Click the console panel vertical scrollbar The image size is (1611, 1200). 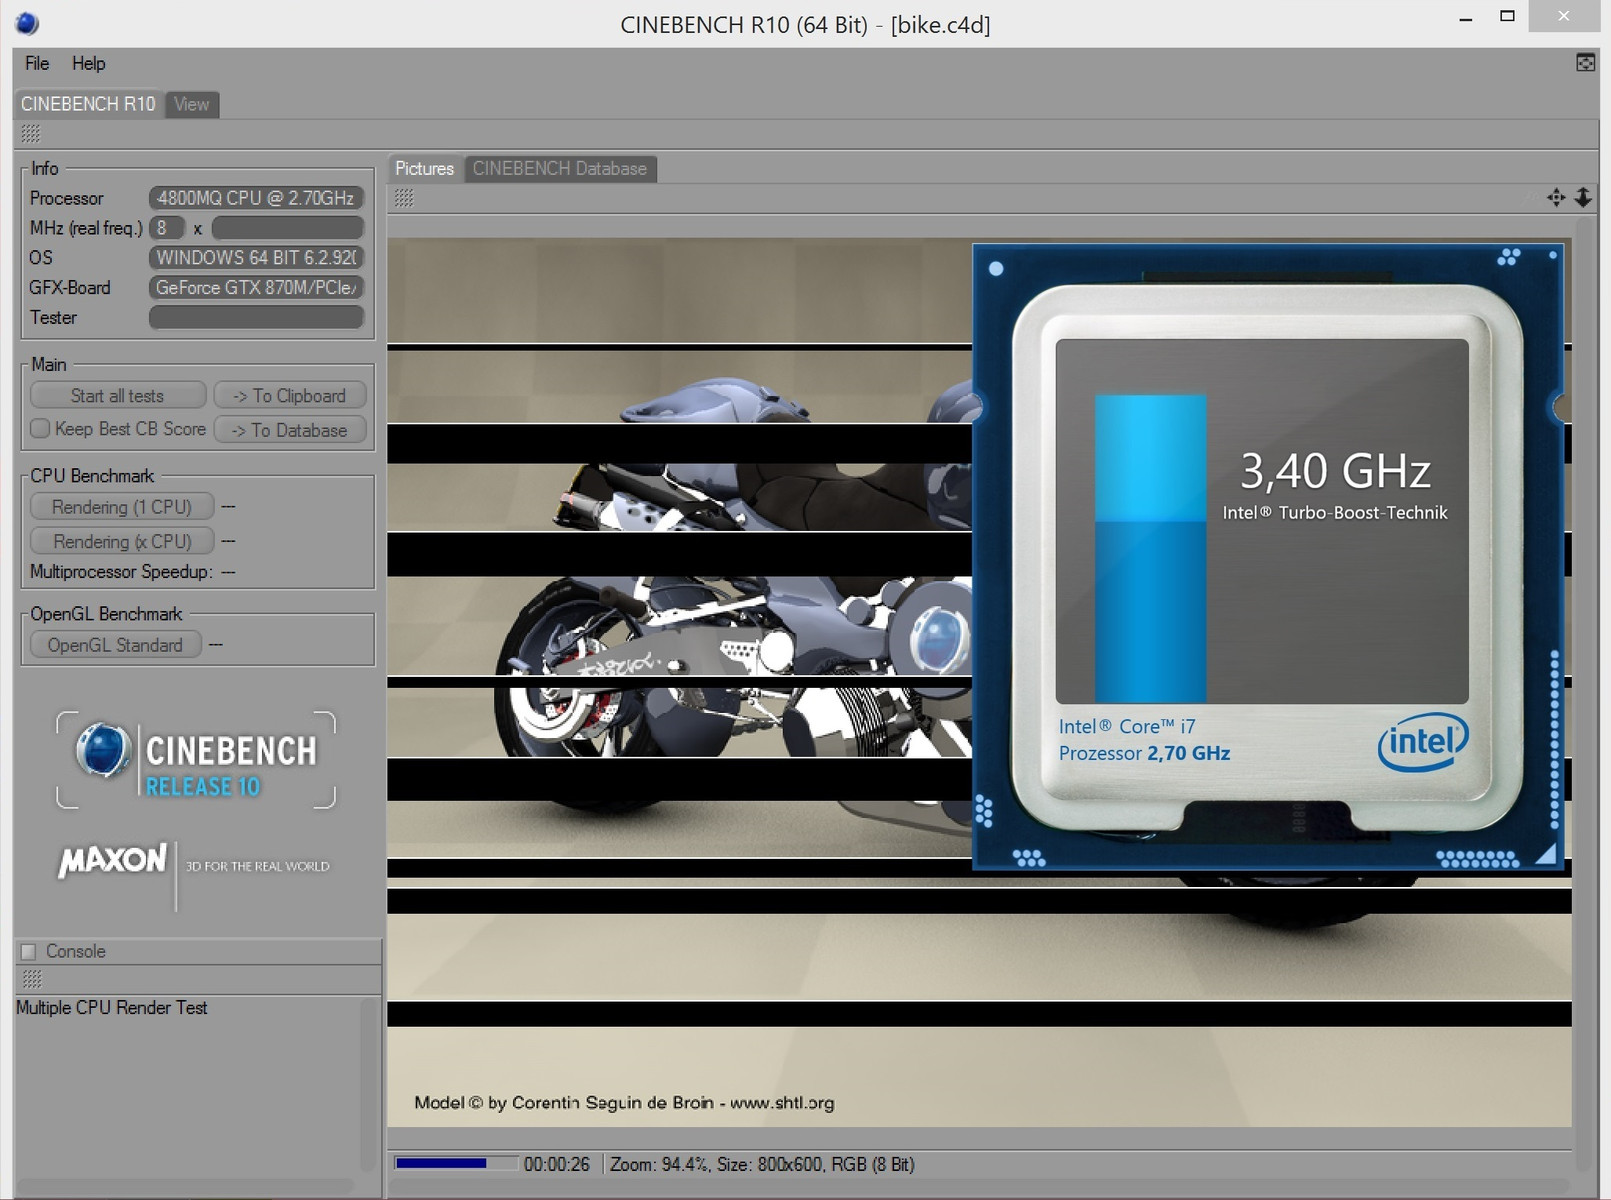368,1085
